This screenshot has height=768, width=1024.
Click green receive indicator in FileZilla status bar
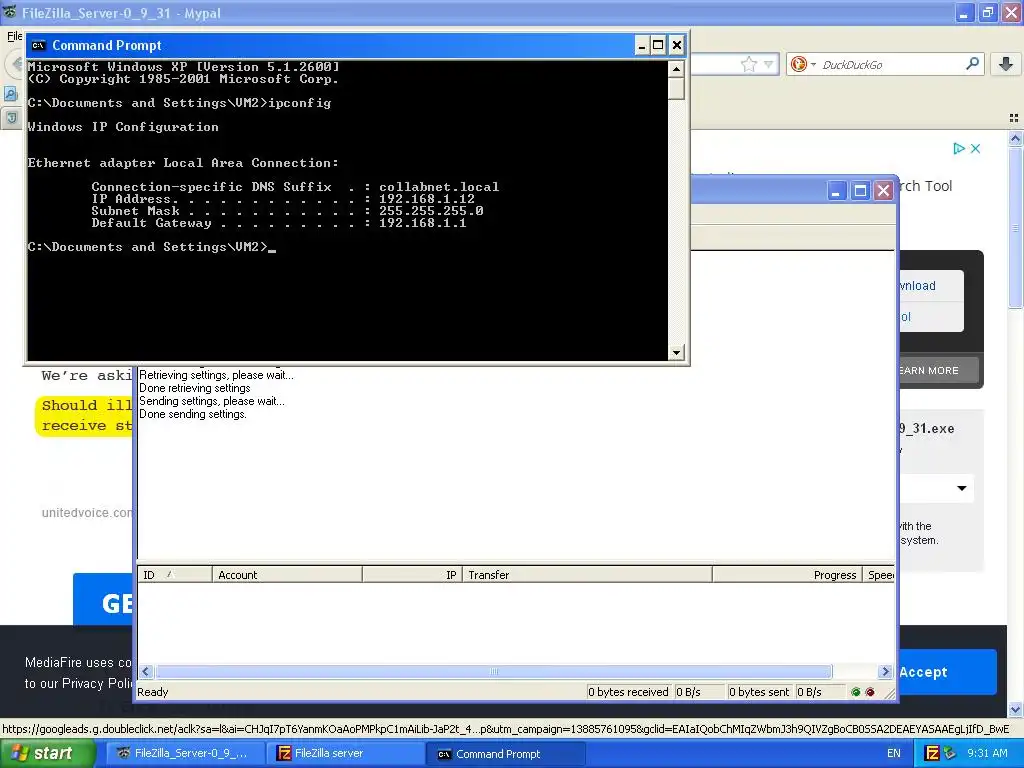(x=856, y=692)
